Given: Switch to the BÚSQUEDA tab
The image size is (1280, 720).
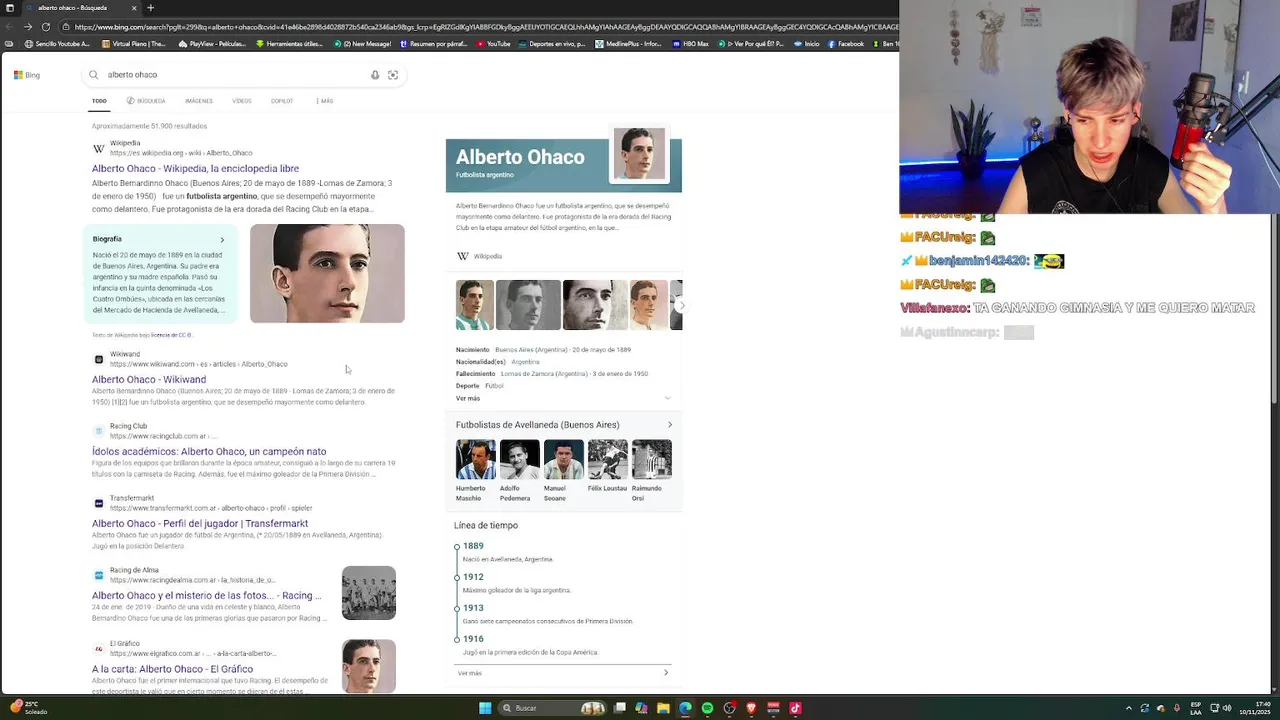Looking at the screenshot, I should (x=146, y=101).
